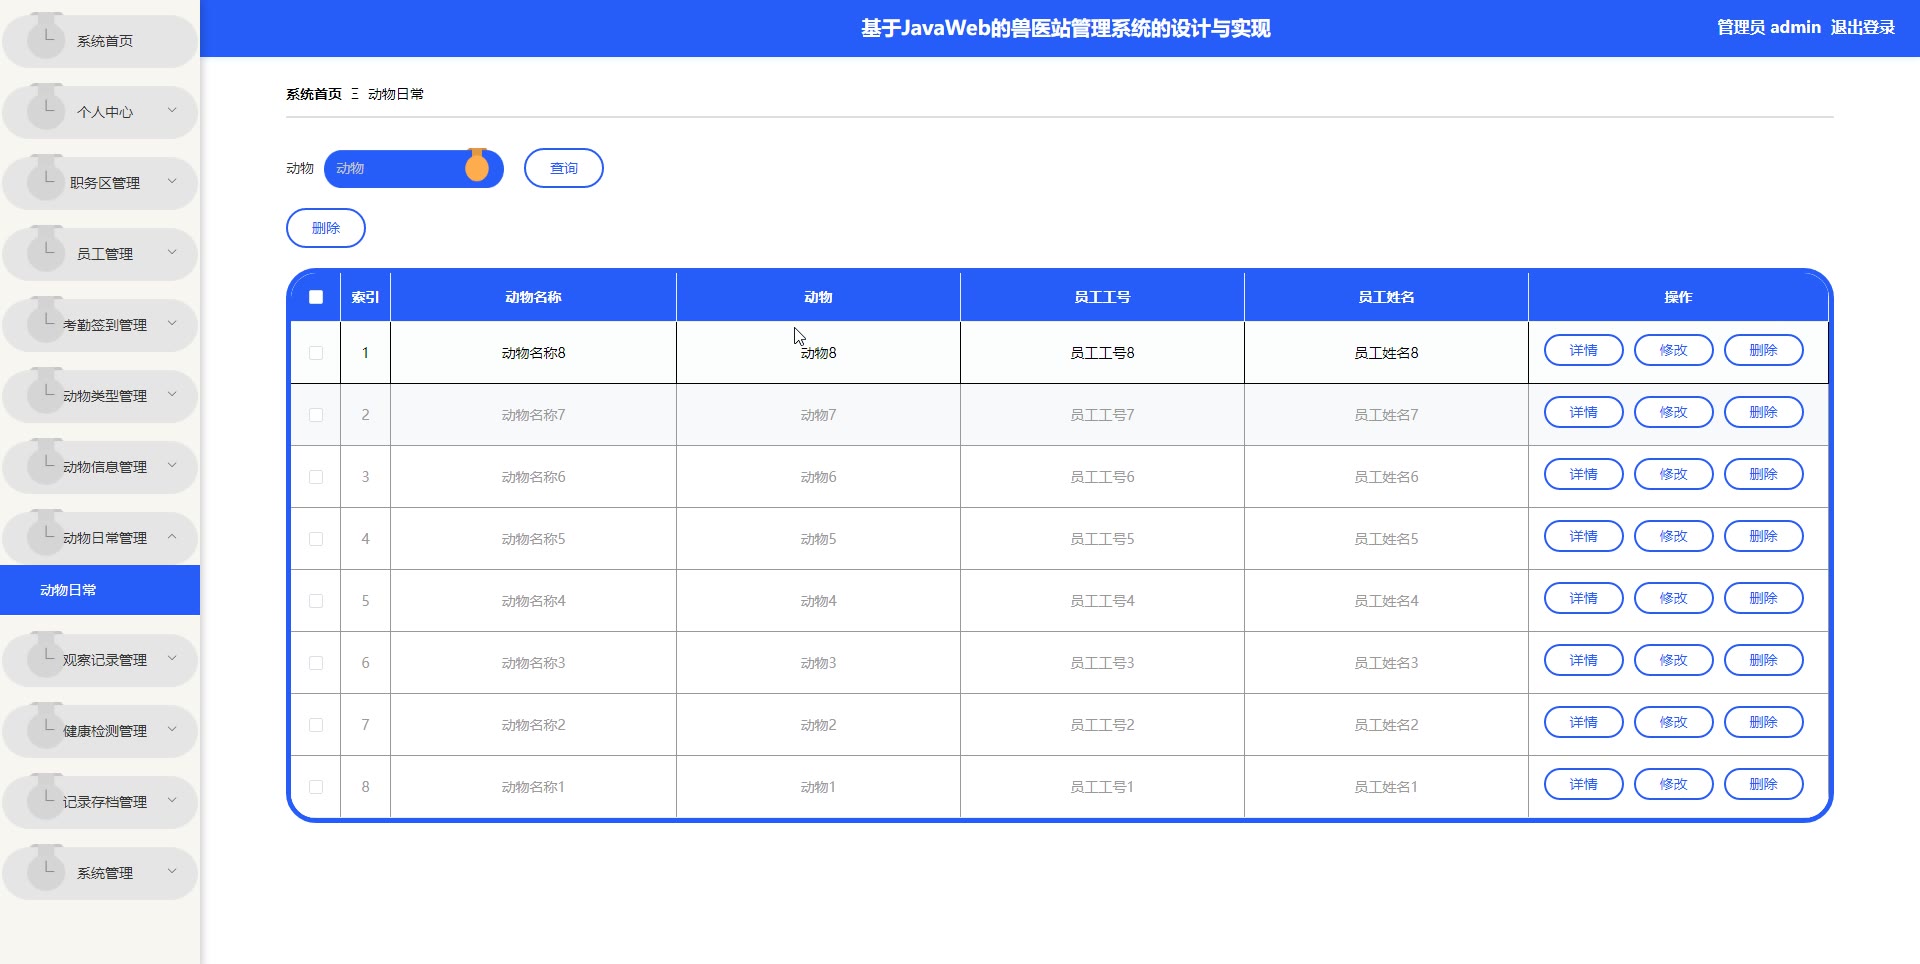1920x964 pixels.
Task: Click the icon next to 员工管理 menu
Action: (46, 251)
